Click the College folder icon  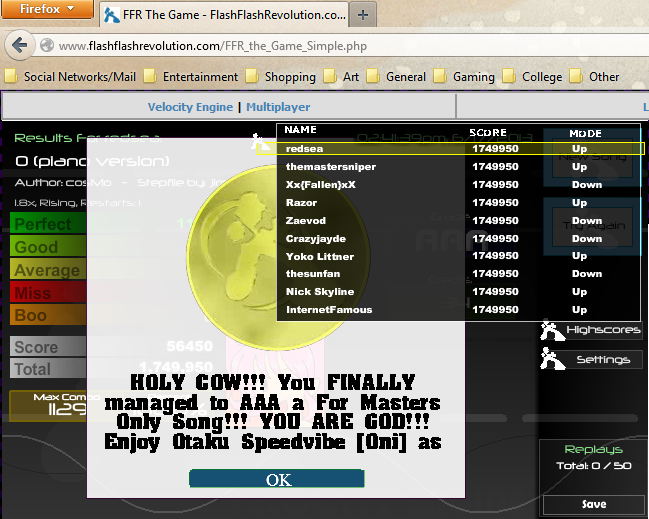(509, 76)
